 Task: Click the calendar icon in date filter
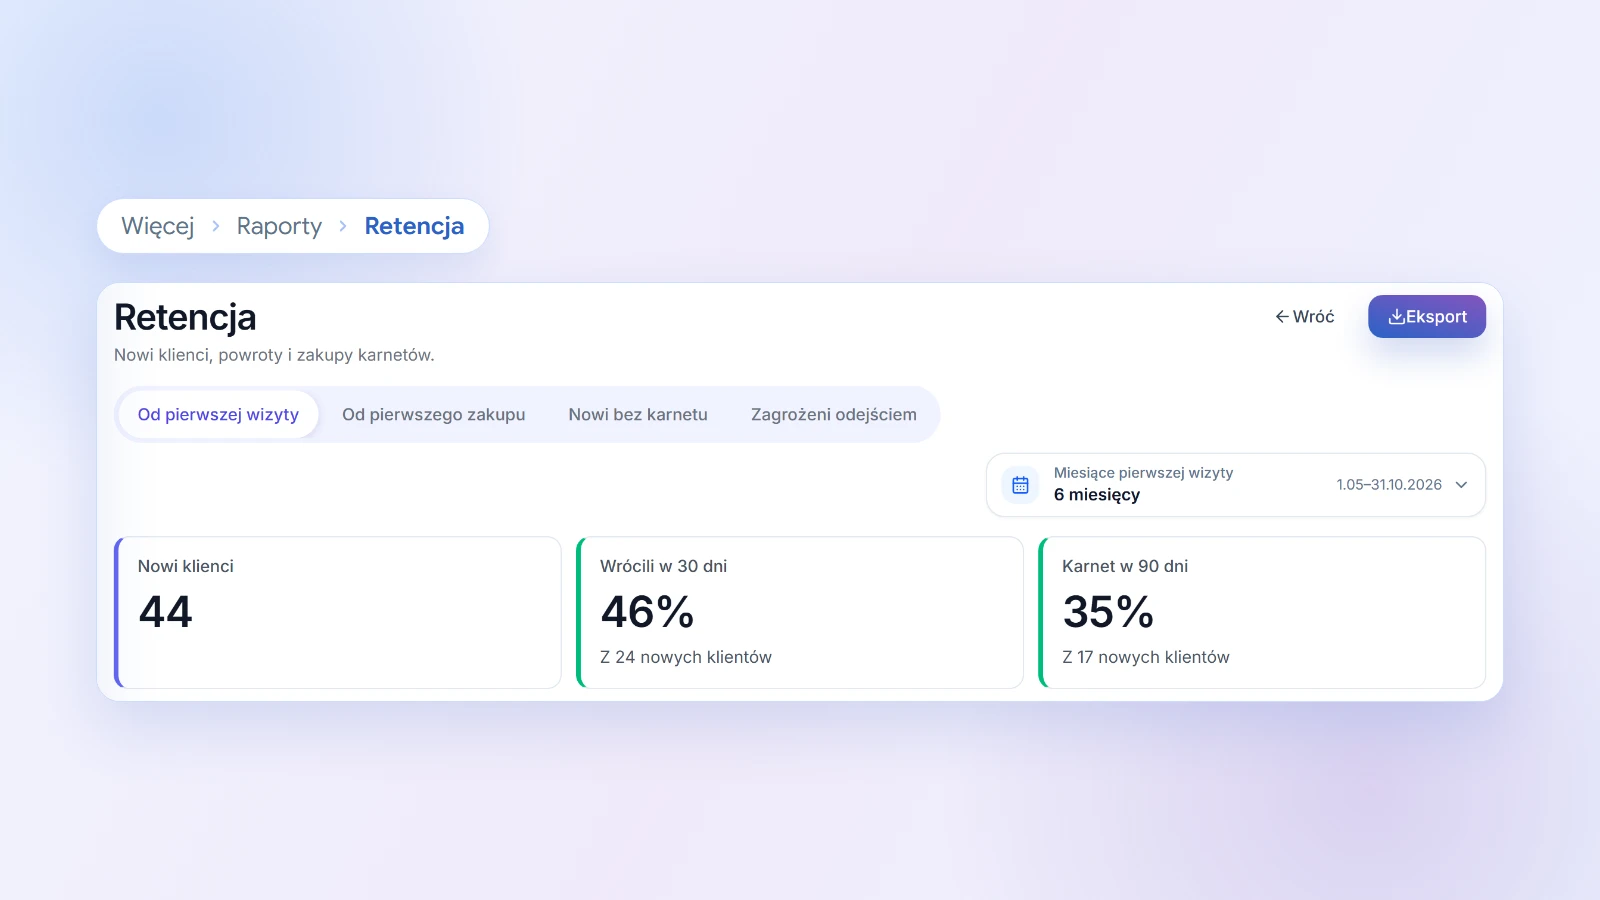click(x=1020, y=485)
